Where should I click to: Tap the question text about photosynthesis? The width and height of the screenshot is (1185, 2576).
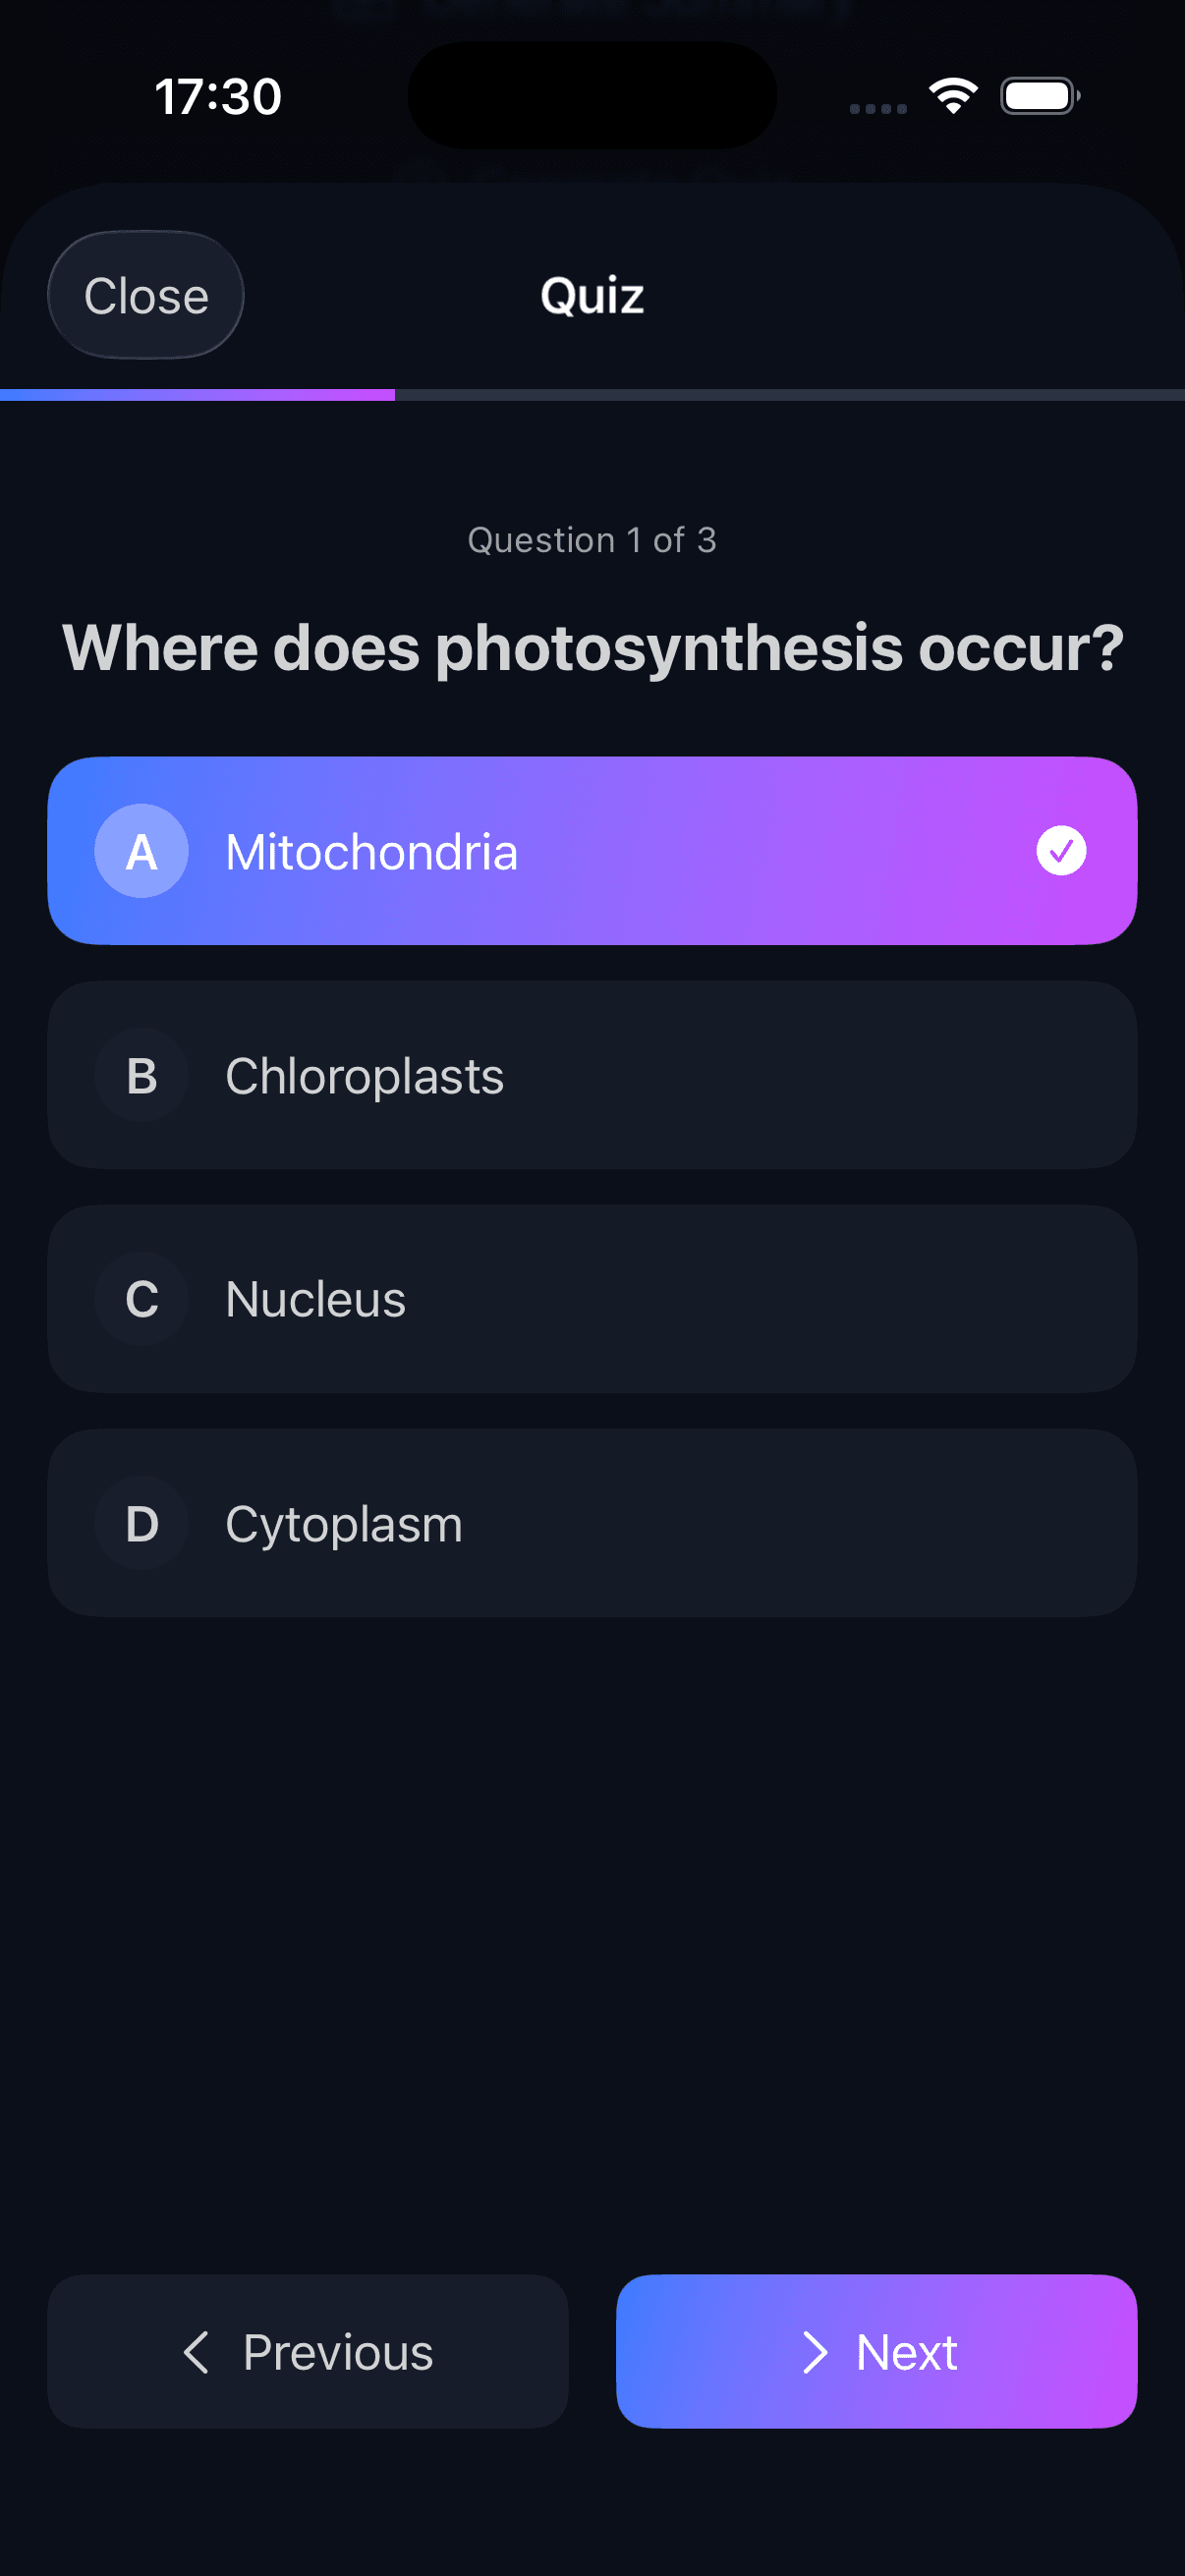(592, 646)
